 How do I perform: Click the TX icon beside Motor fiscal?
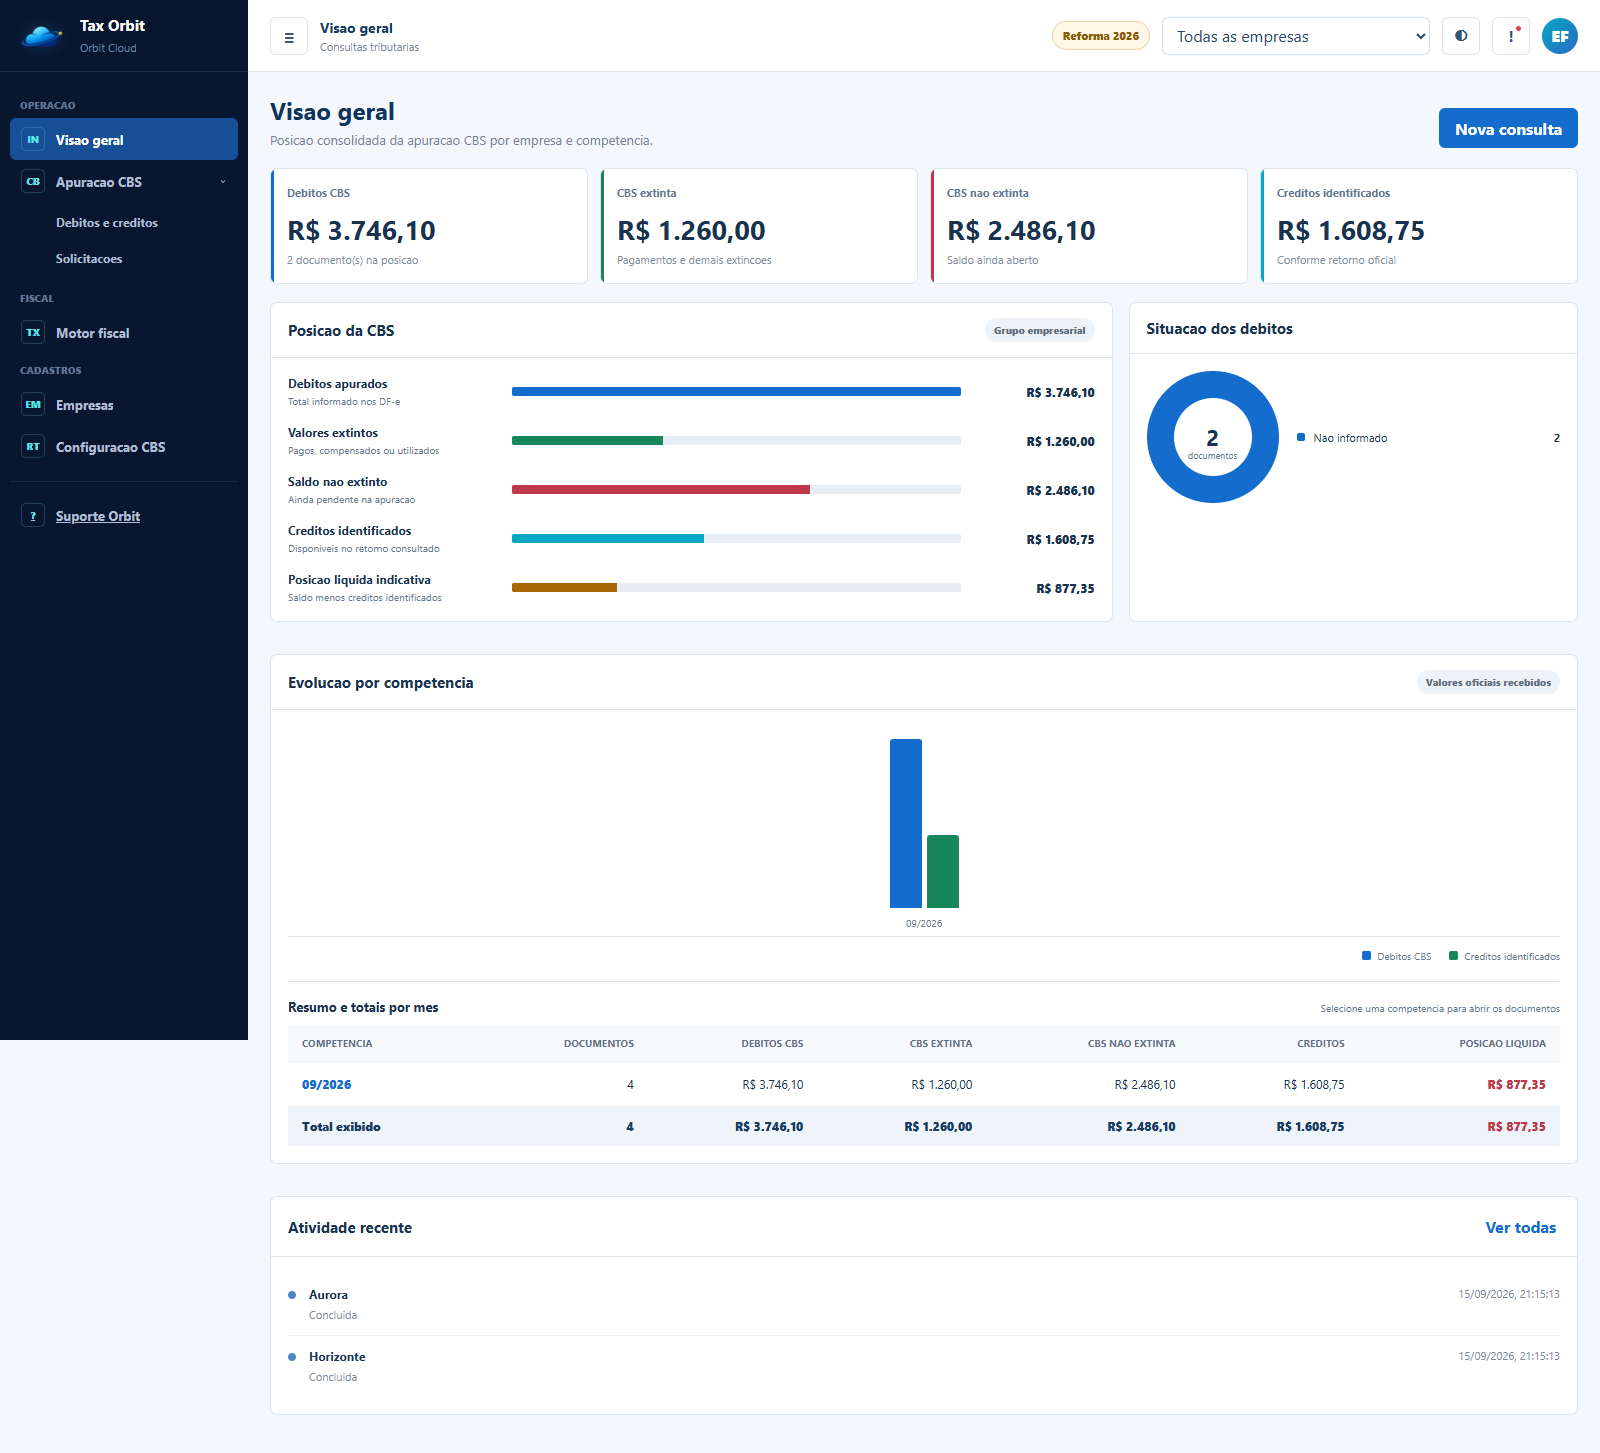tap(33, 333)
